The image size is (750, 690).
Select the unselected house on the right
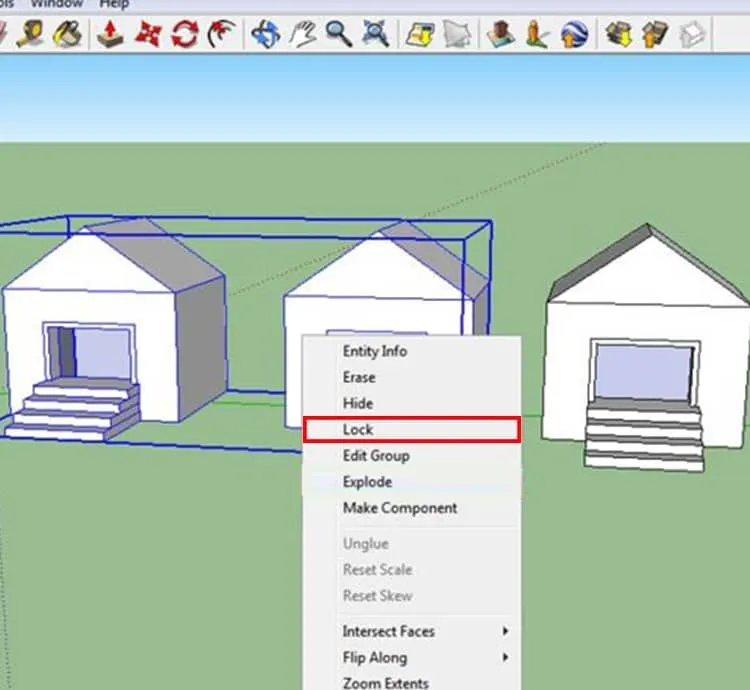[646, 349]
